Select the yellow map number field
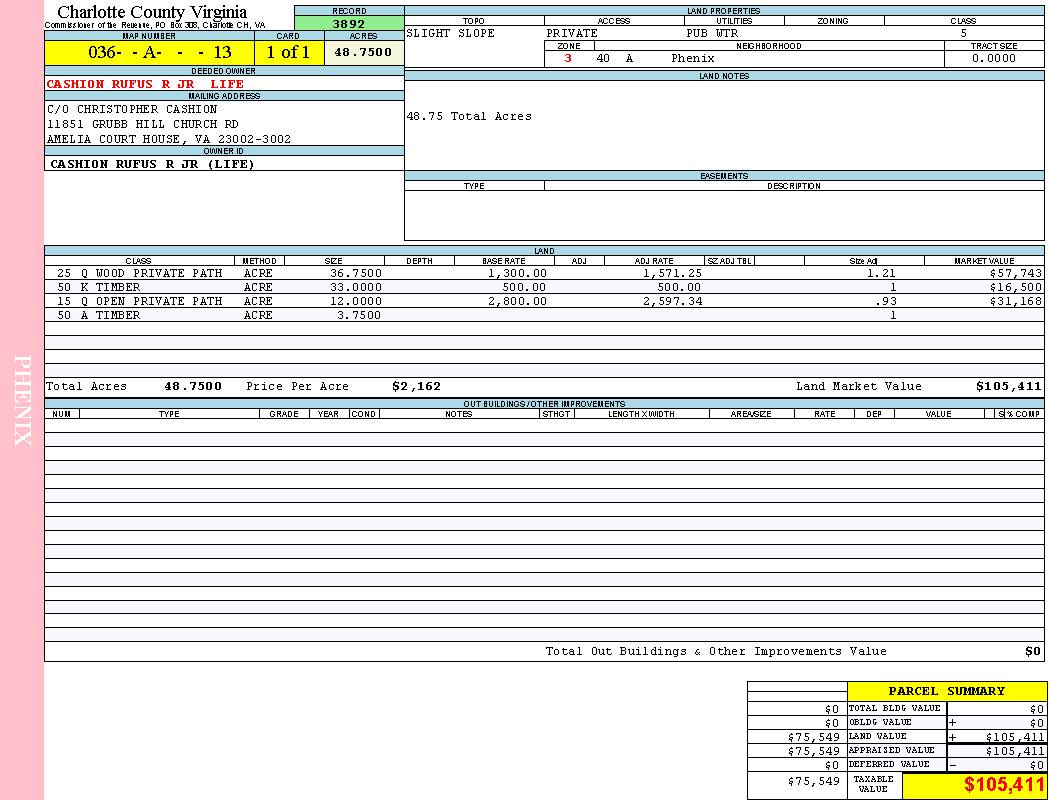This screenshot has width=1050, height=800. click(149, 53)
